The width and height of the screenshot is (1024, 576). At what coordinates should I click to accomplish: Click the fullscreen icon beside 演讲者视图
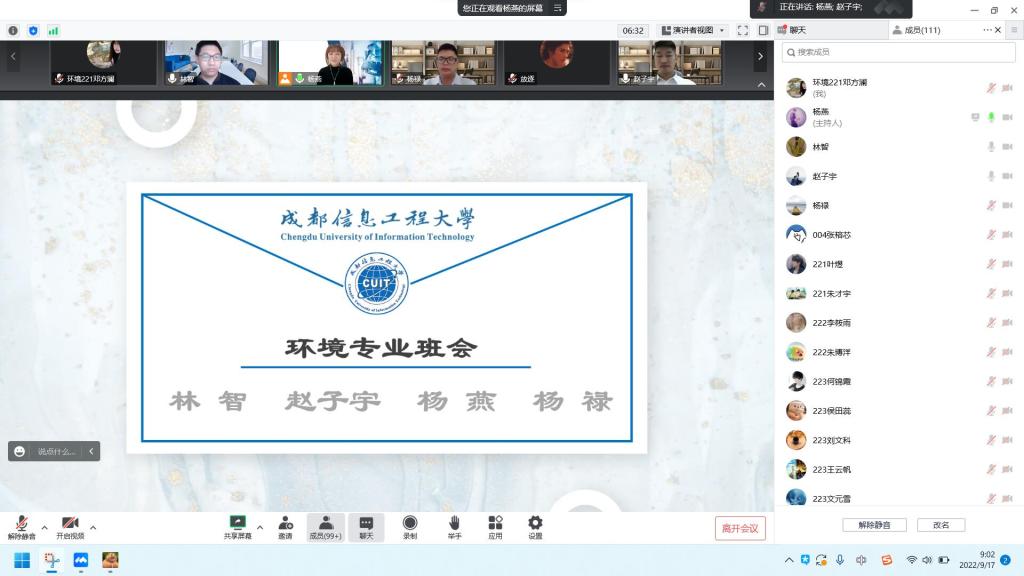pos(742,30)
